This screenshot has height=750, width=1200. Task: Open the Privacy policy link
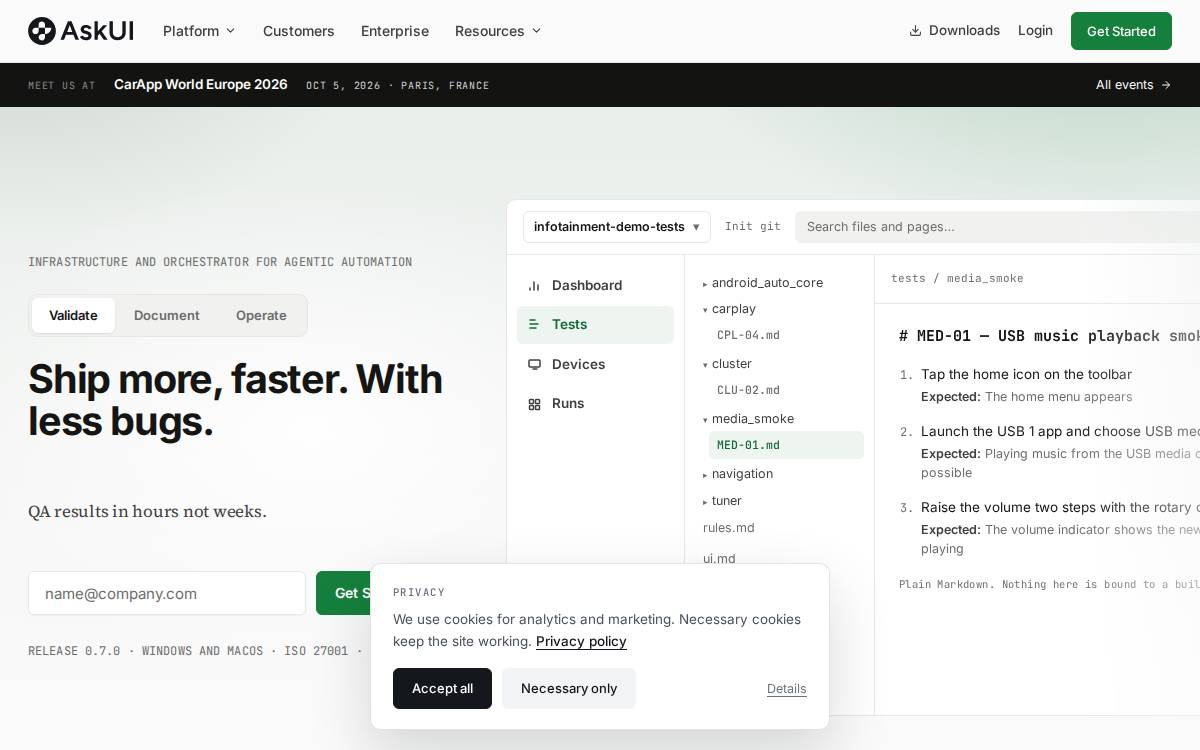581,642
